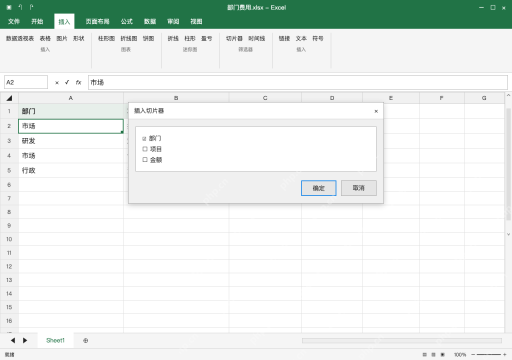Click 链接 in the ribbon

(284, 39)
